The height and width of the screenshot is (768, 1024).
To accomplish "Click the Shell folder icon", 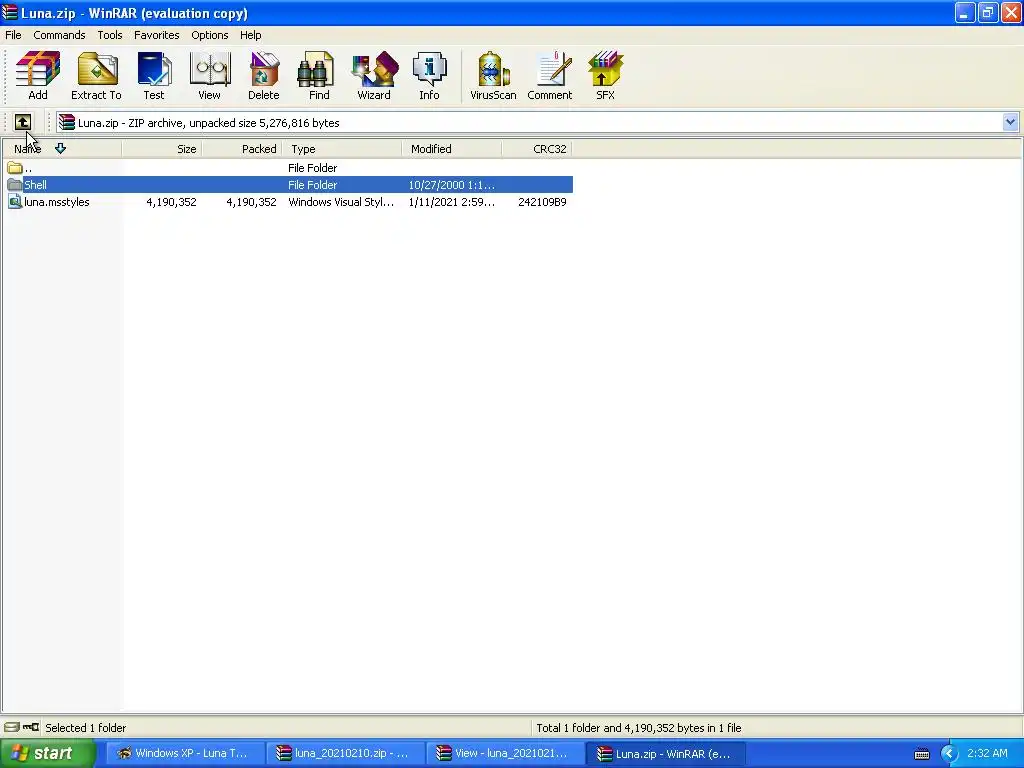I will [15, 185].
